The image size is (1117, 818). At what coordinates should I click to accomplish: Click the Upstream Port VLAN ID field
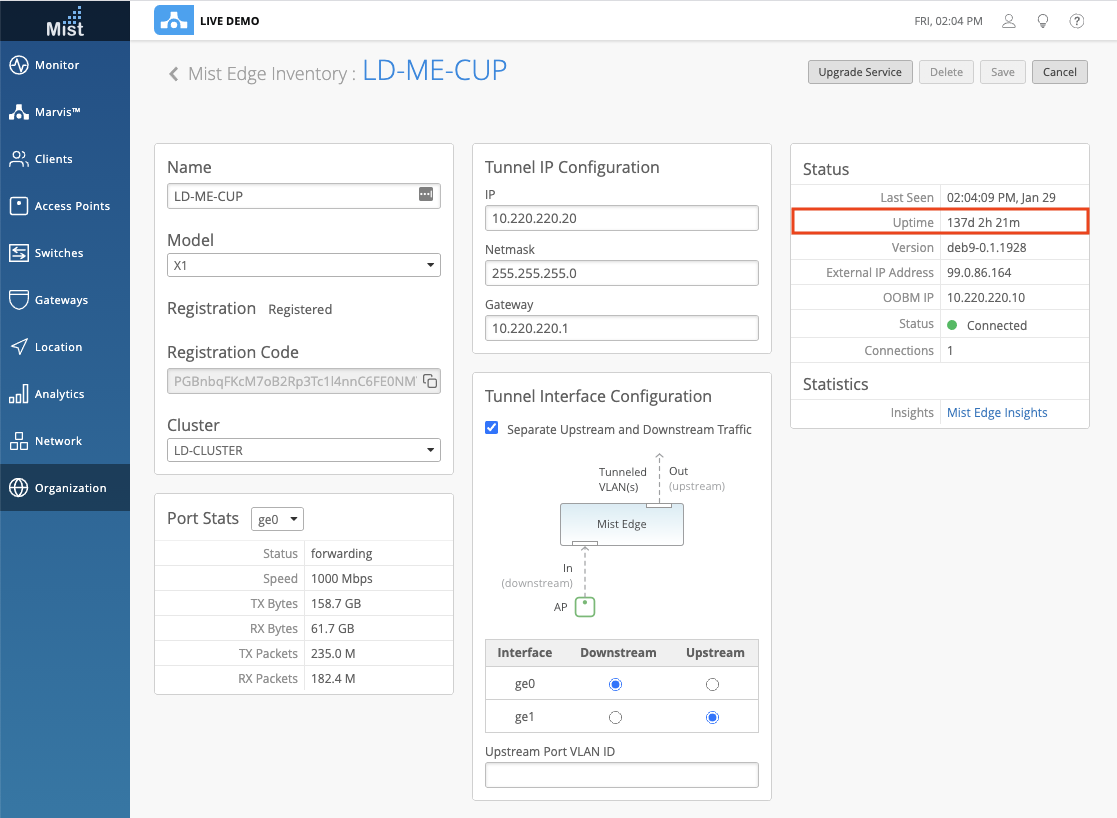point(621,775)
